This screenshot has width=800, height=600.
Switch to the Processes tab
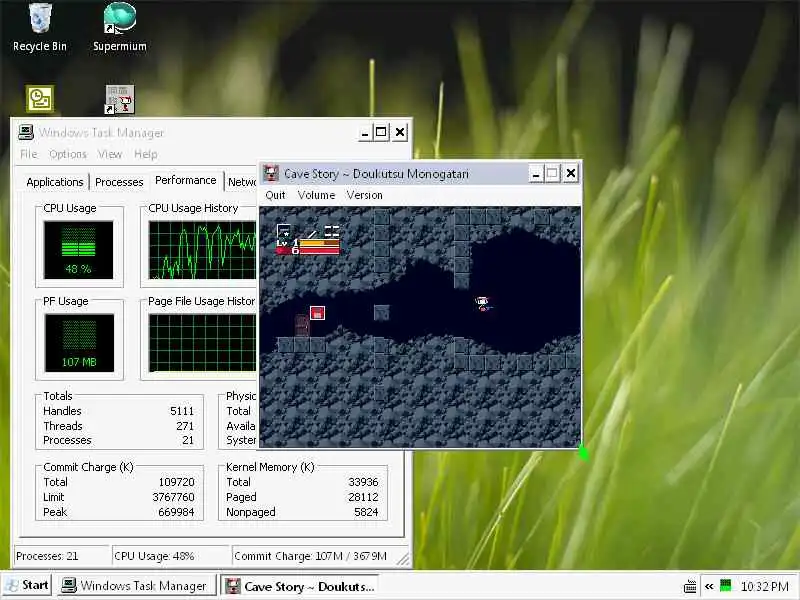[119, 182]
